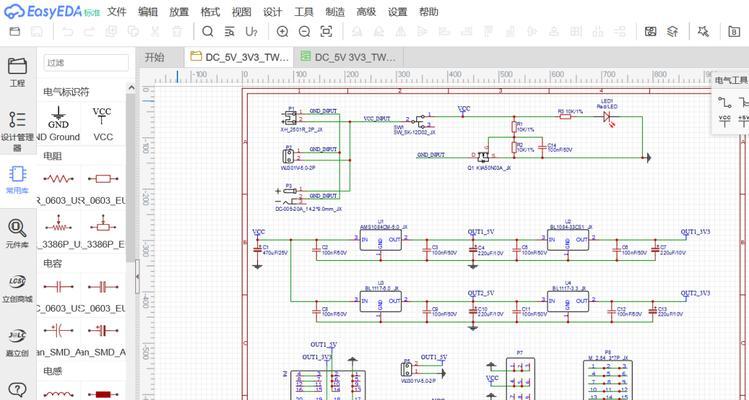749x400 pixels.
Task: Open the 放置 (Place) menu
Action: coord(179,11)
